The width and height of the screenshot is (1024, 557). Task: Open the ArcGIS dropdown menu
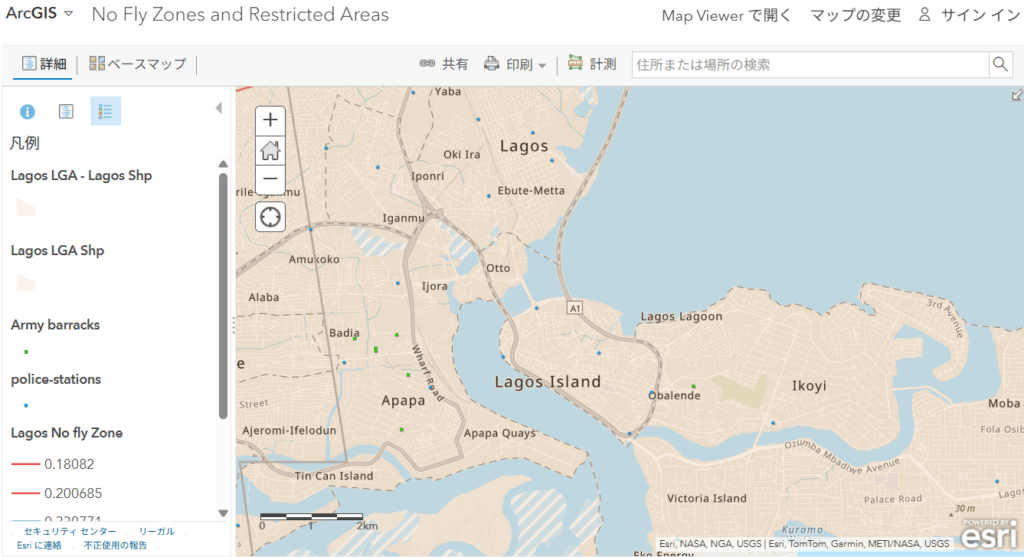click(40, 14)
